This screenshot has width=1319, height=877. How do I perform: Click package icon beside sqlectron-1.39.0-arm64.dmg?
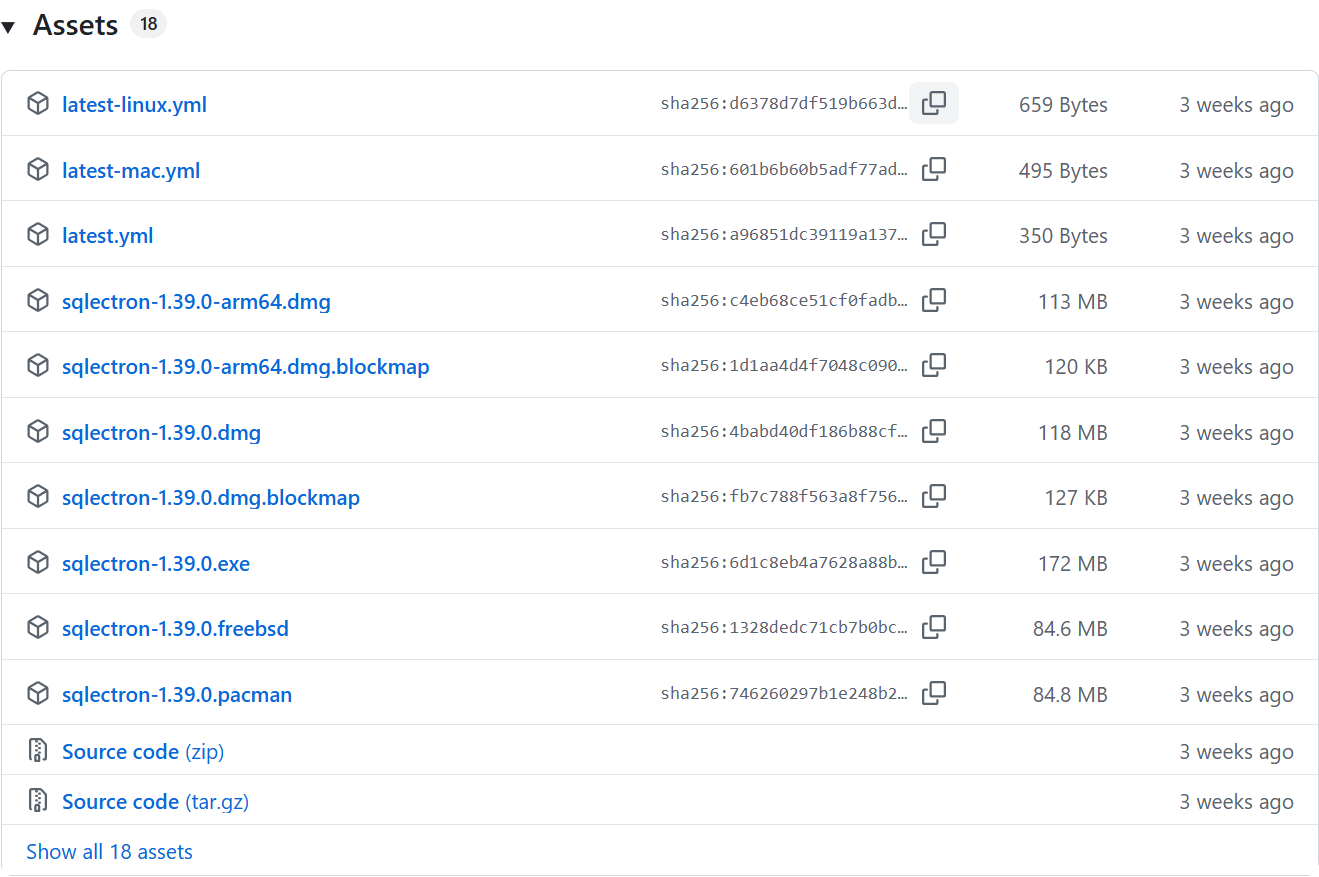(38, 300)
